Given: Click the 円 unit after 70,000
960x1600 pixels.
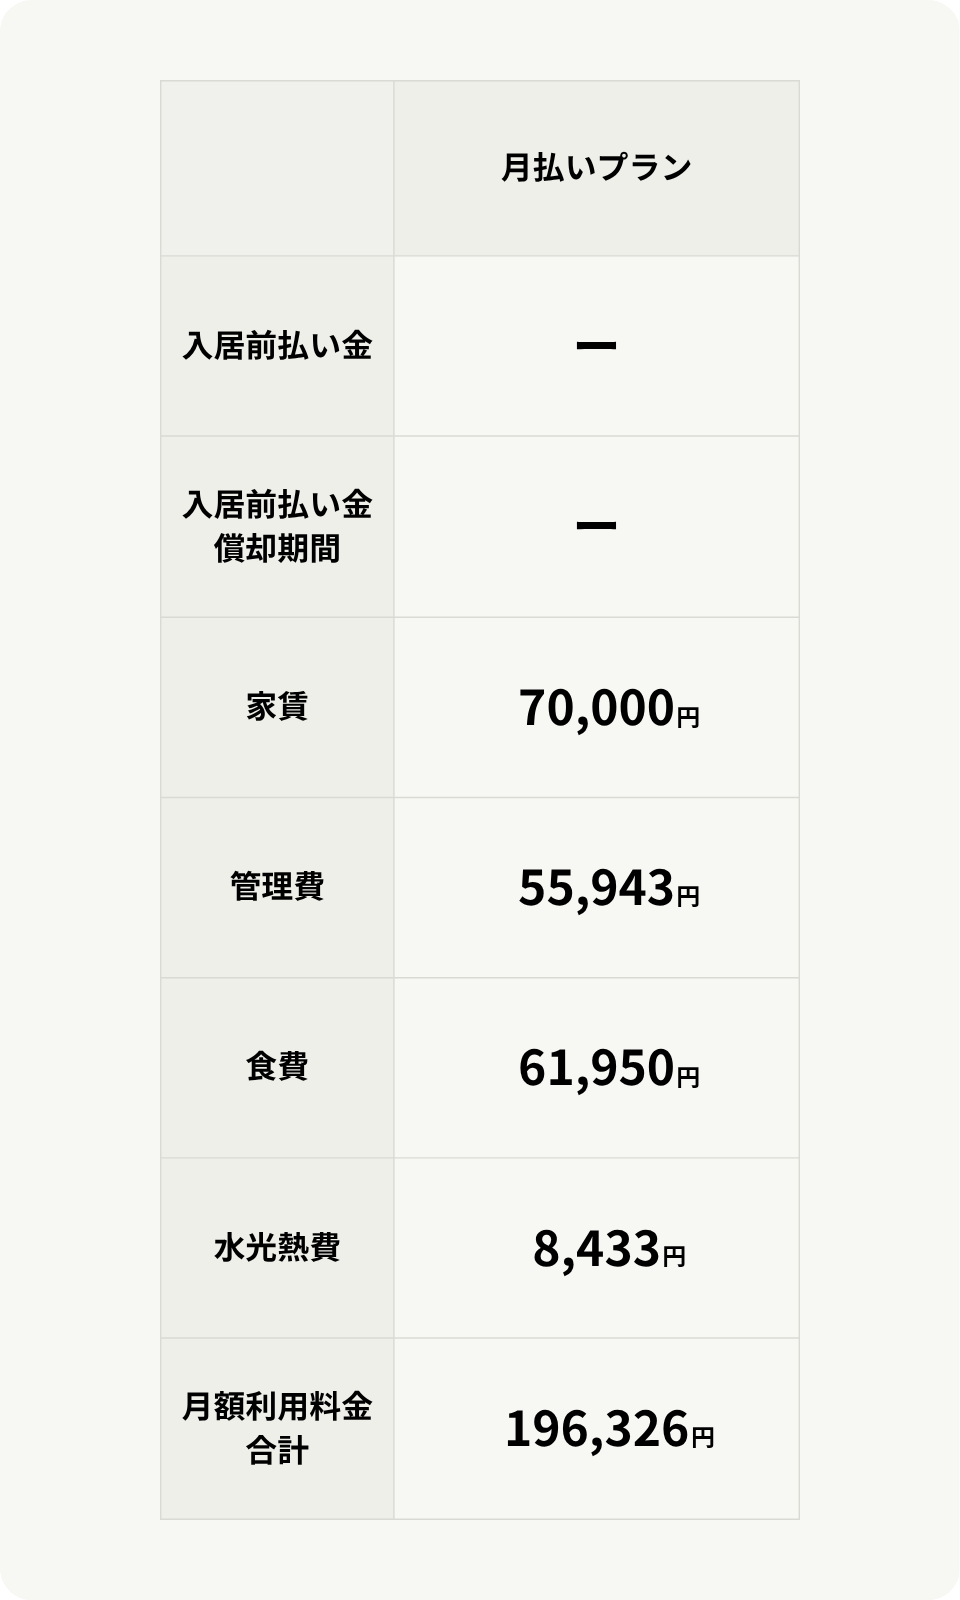Looking at the screenshot, I should [x=688, y=716].
